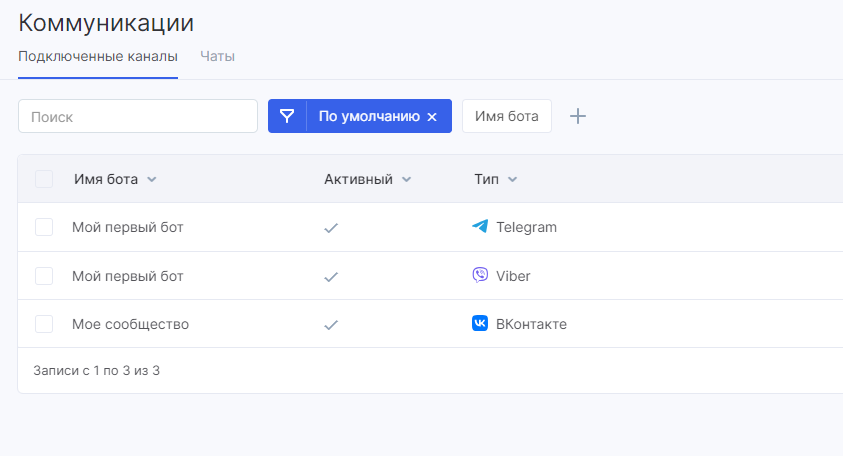Open Тип column dropdown arrow
The height and width of the screenshot is (456, 843).
[512, 180]
